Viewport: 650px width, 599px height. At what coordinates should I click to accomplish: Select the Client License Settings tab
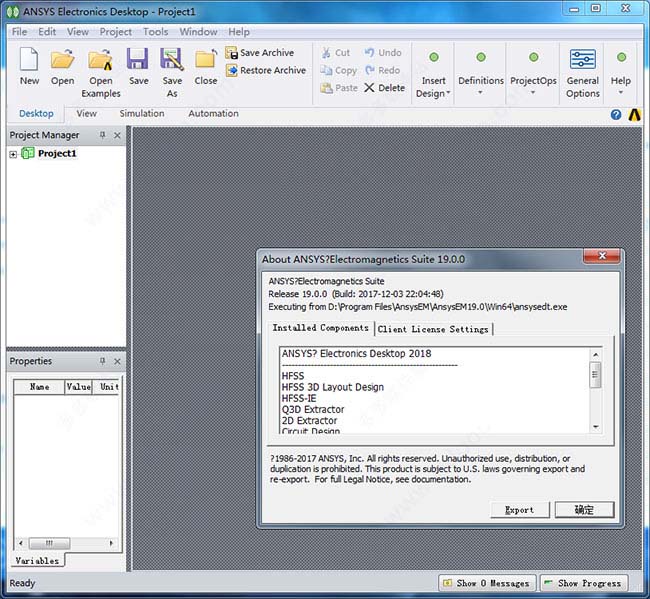click(433, 329)
